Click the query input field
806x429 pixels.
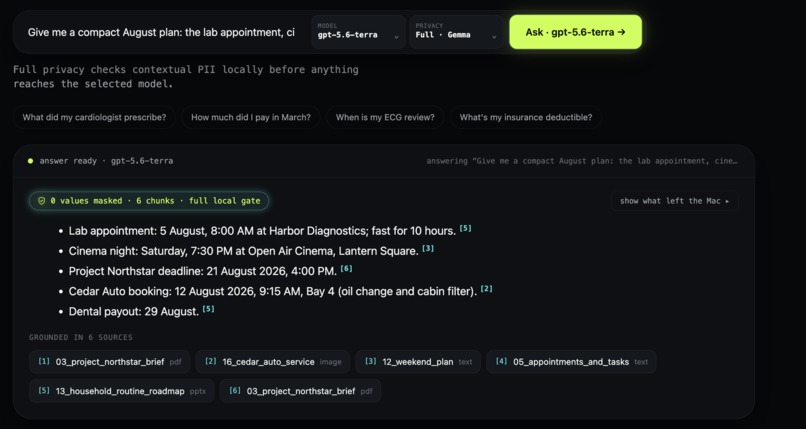[161, 32]
